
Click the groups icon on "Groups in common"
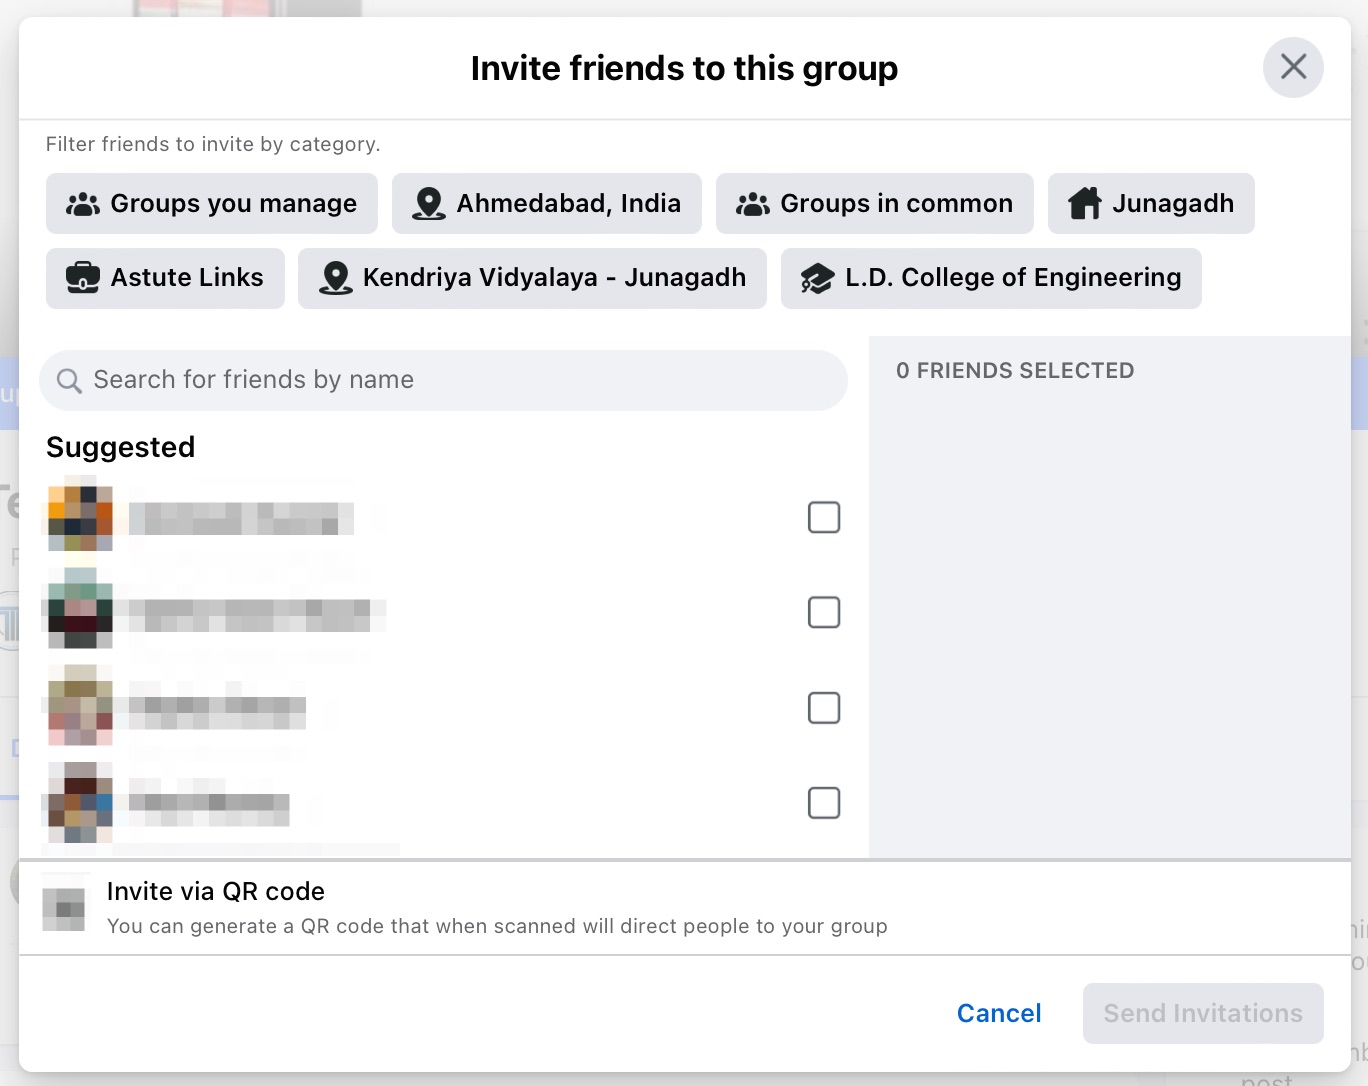pyautogui.click(x=751, y=203)
